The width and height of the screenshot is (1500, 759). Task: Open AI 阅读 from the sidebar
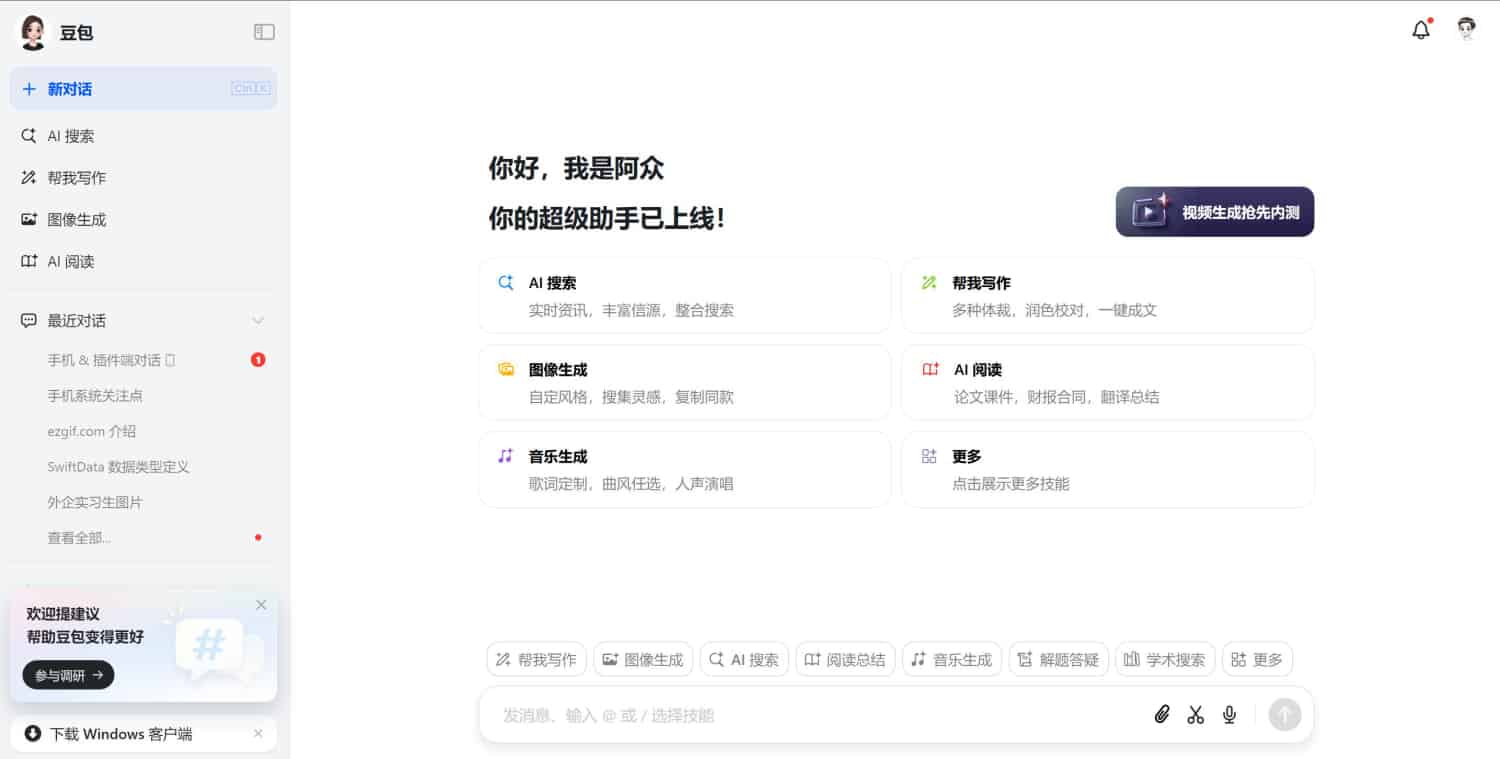click(x=70, y=261)
